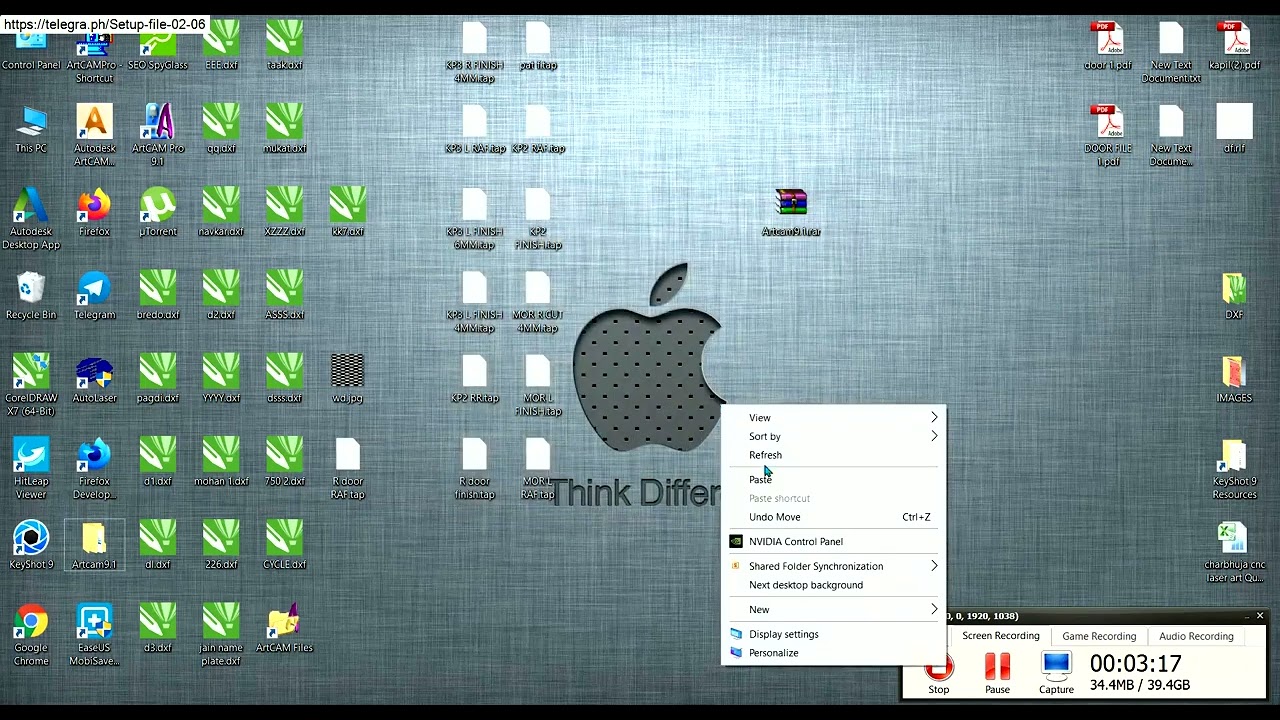Select the mohan 1.dxf file icon

[x=221, y=462]
